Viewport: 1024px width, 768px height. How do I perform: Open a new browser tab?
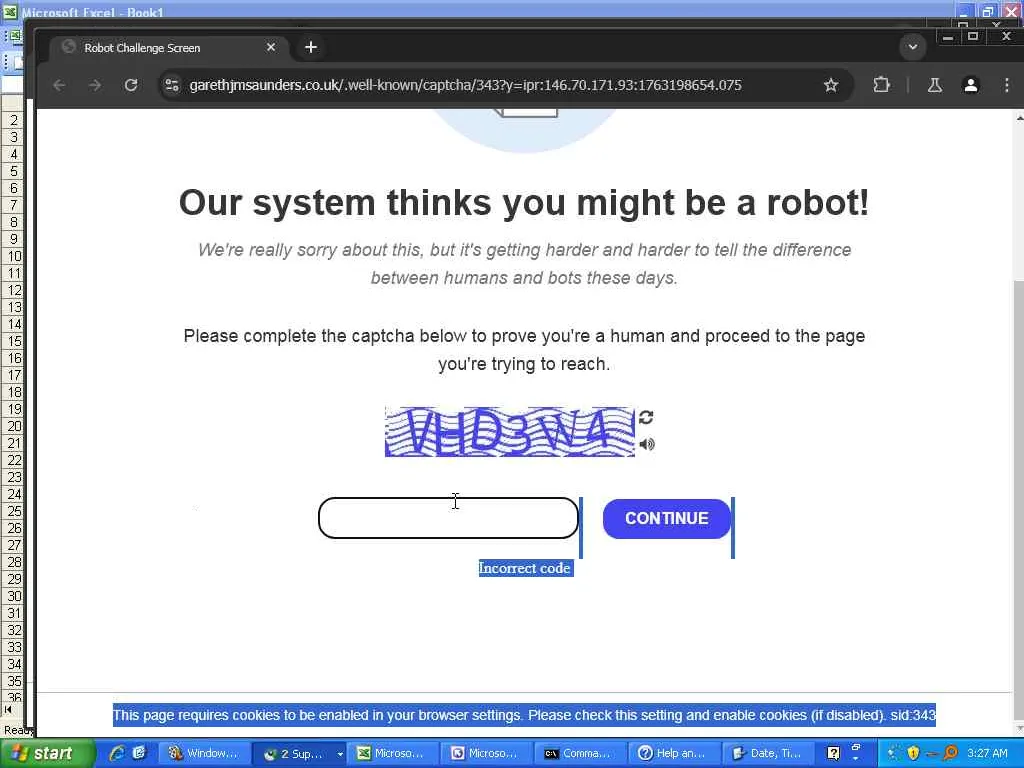point(311,47)
